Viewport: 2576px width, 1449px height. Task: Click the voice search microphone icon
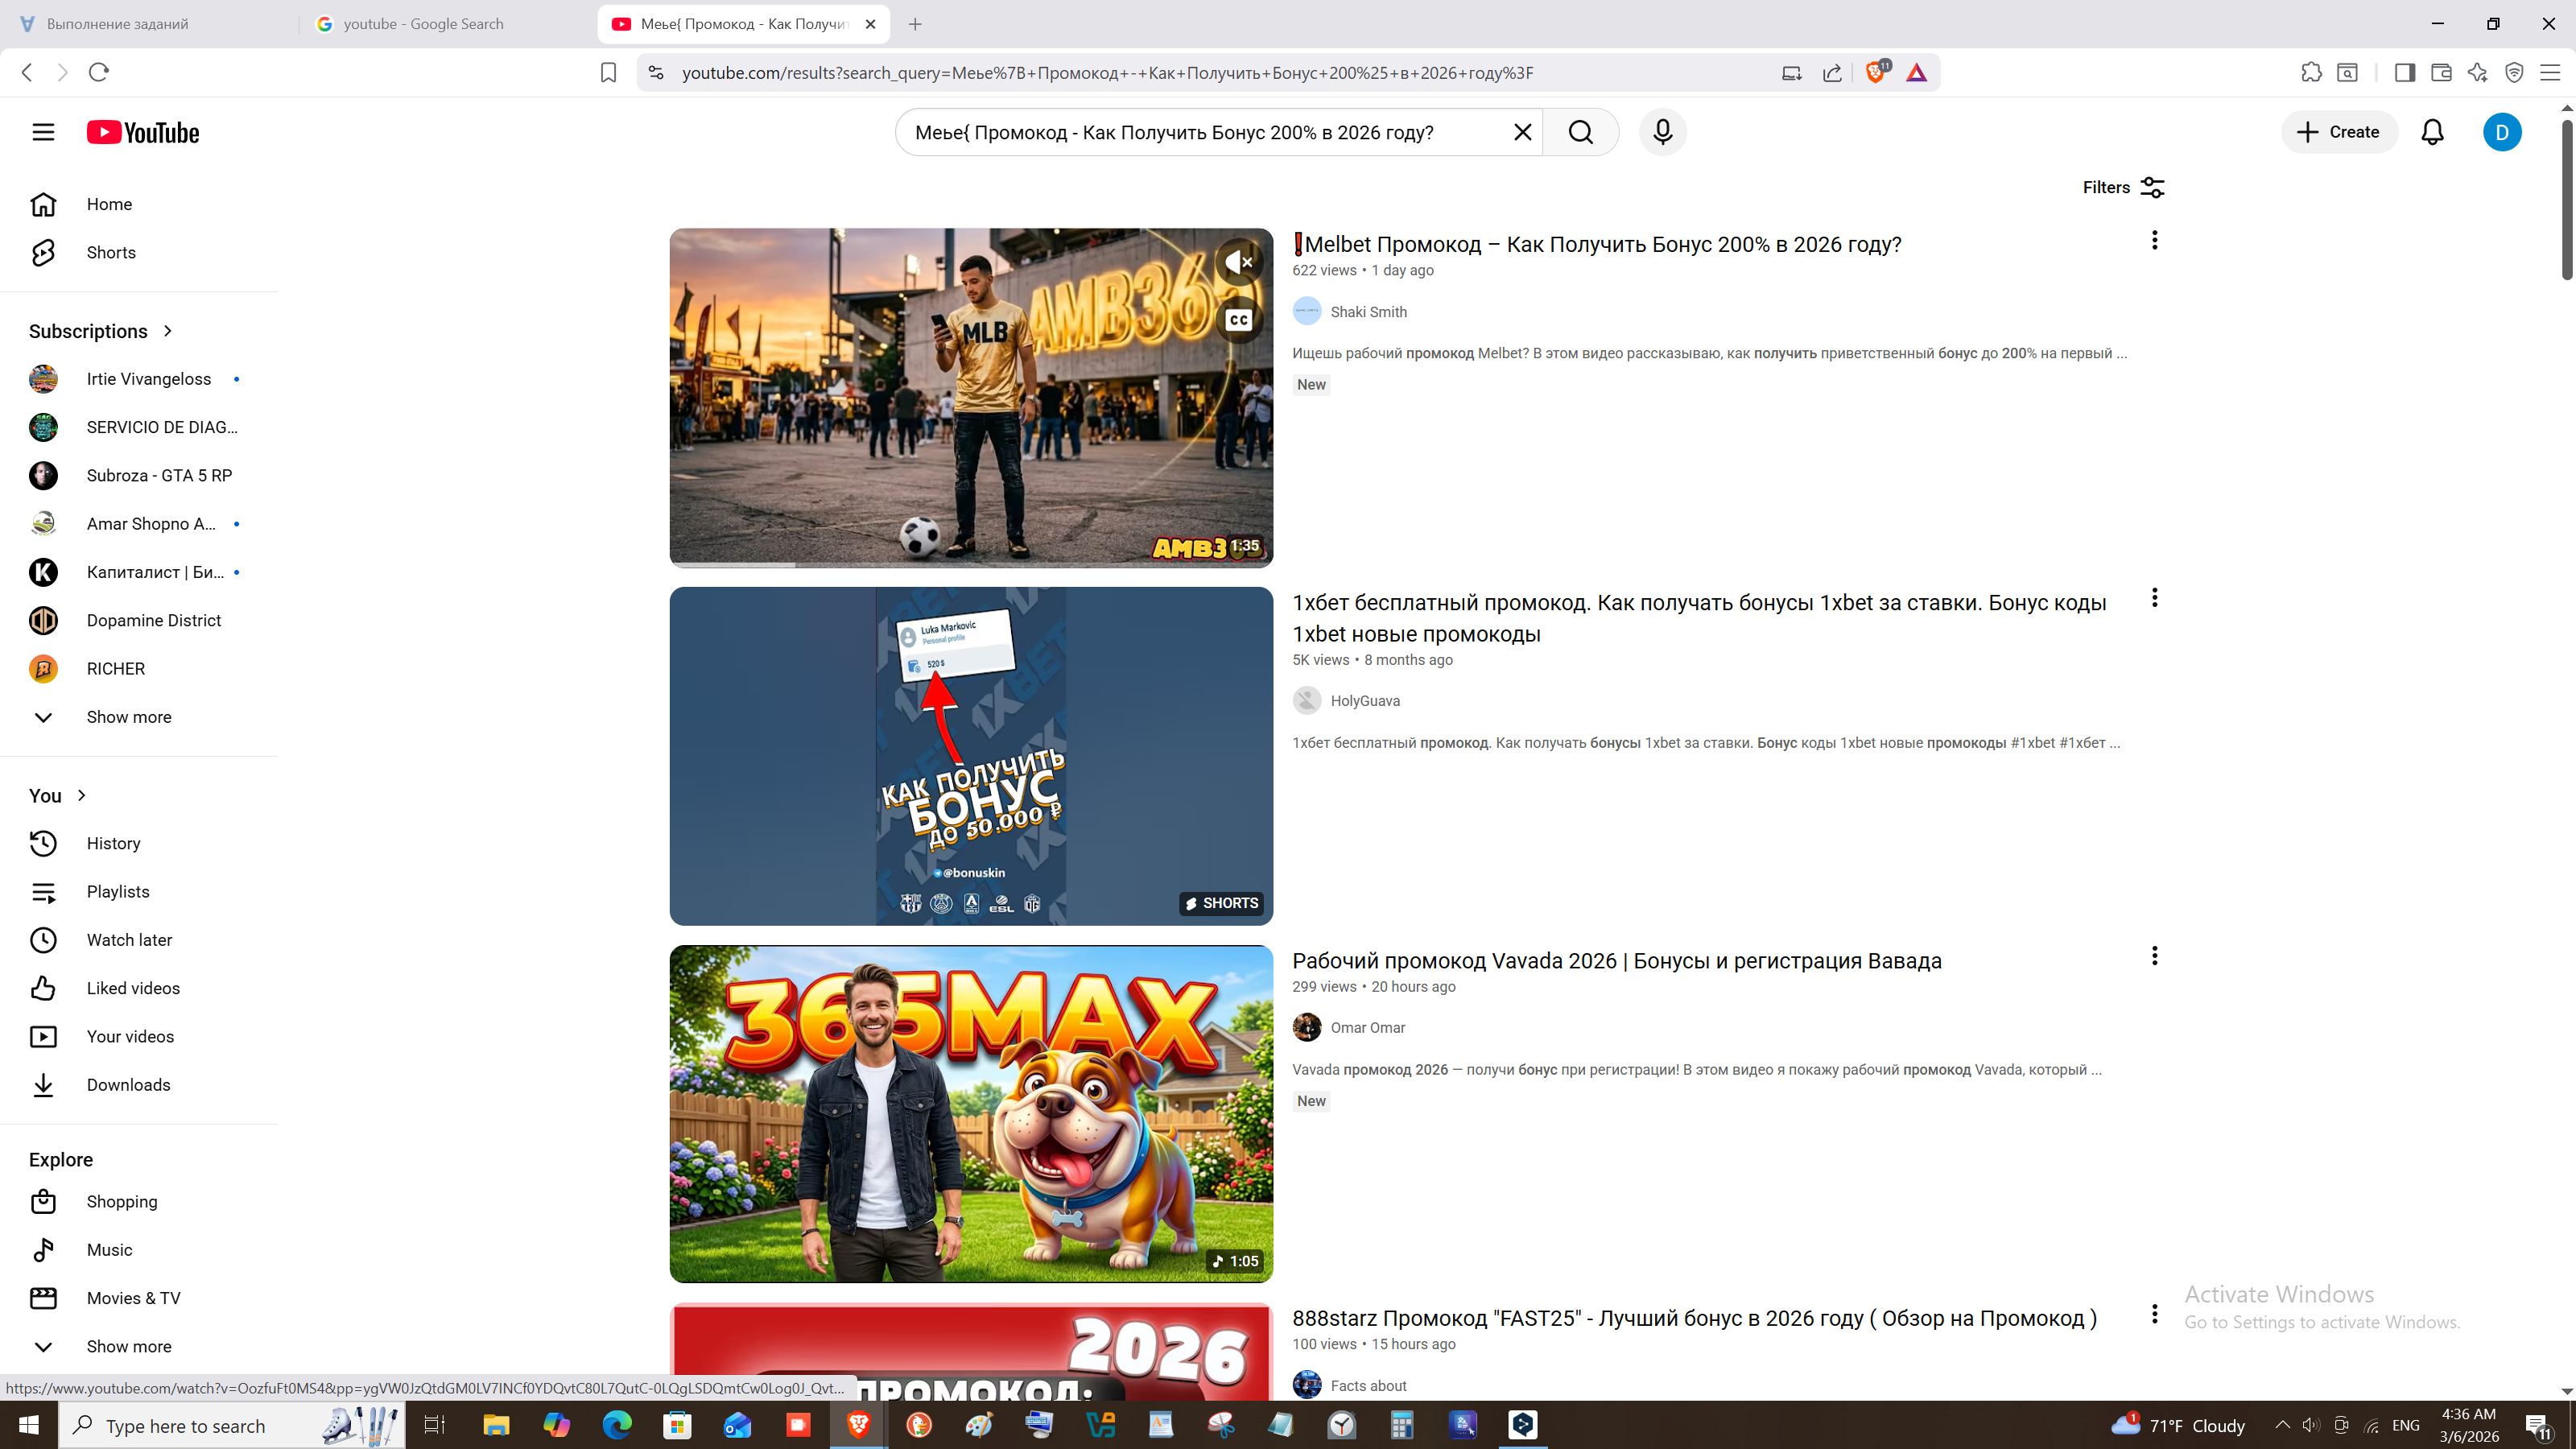(x=1662, y=132)
